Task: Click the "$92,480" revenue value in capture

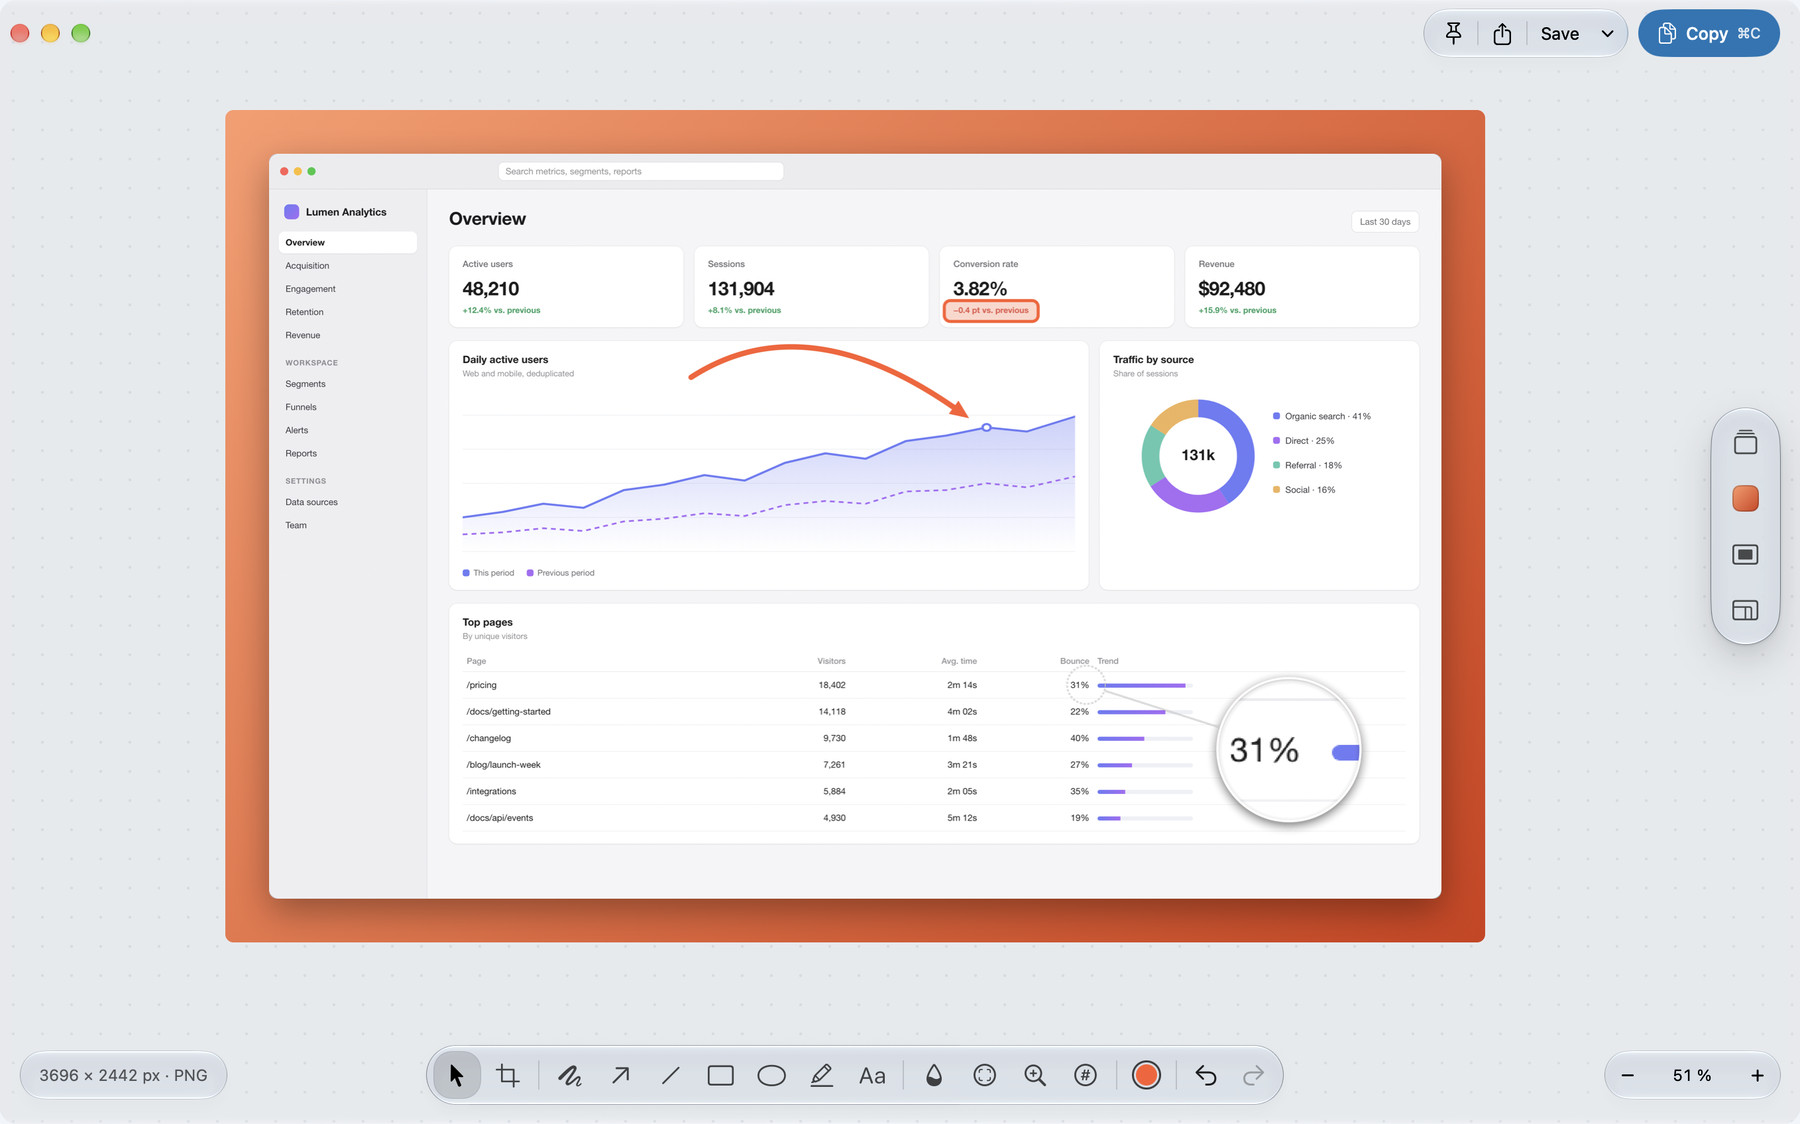Action: [x=1231, y=289]
